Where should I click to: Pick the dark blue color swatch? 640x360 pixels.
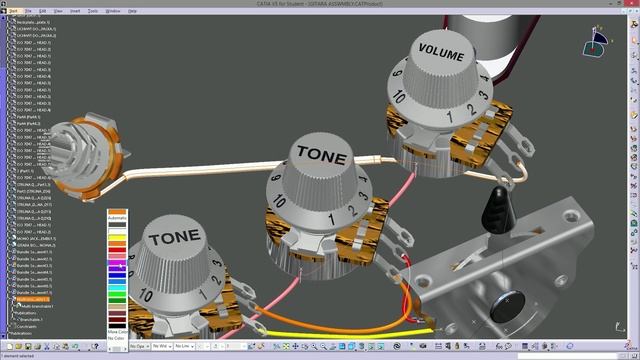click(117, 275)
